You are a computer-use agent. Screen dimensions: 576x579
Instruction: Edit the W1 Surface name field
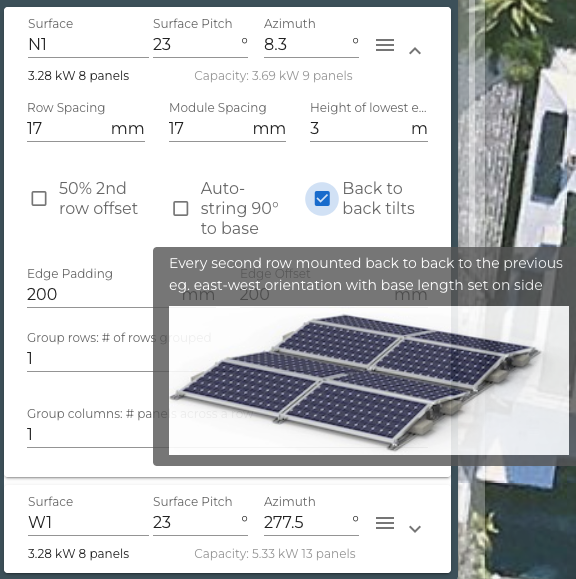[x=88, y=523]
